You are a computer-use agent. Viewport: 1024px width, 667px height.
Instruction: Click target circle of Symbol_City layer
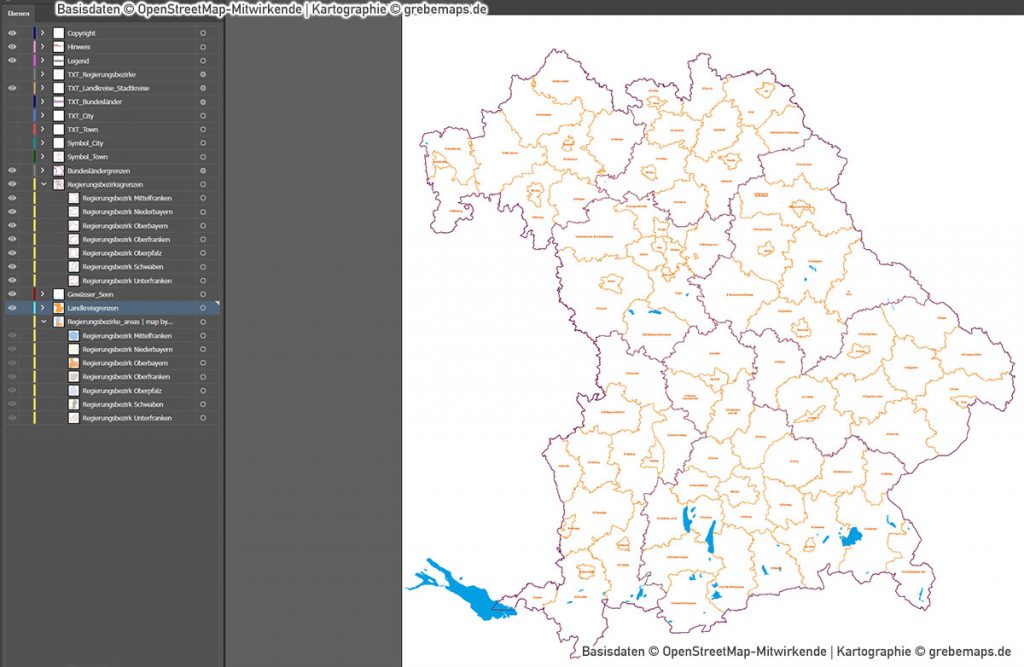click(x=203, y=143)
